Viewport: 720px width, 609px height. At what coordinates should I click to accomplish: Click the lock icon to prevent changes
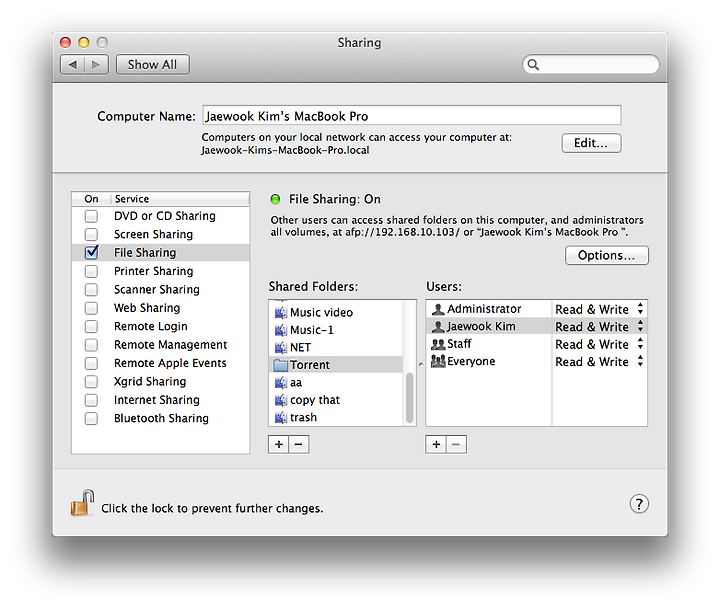[82, 502]
